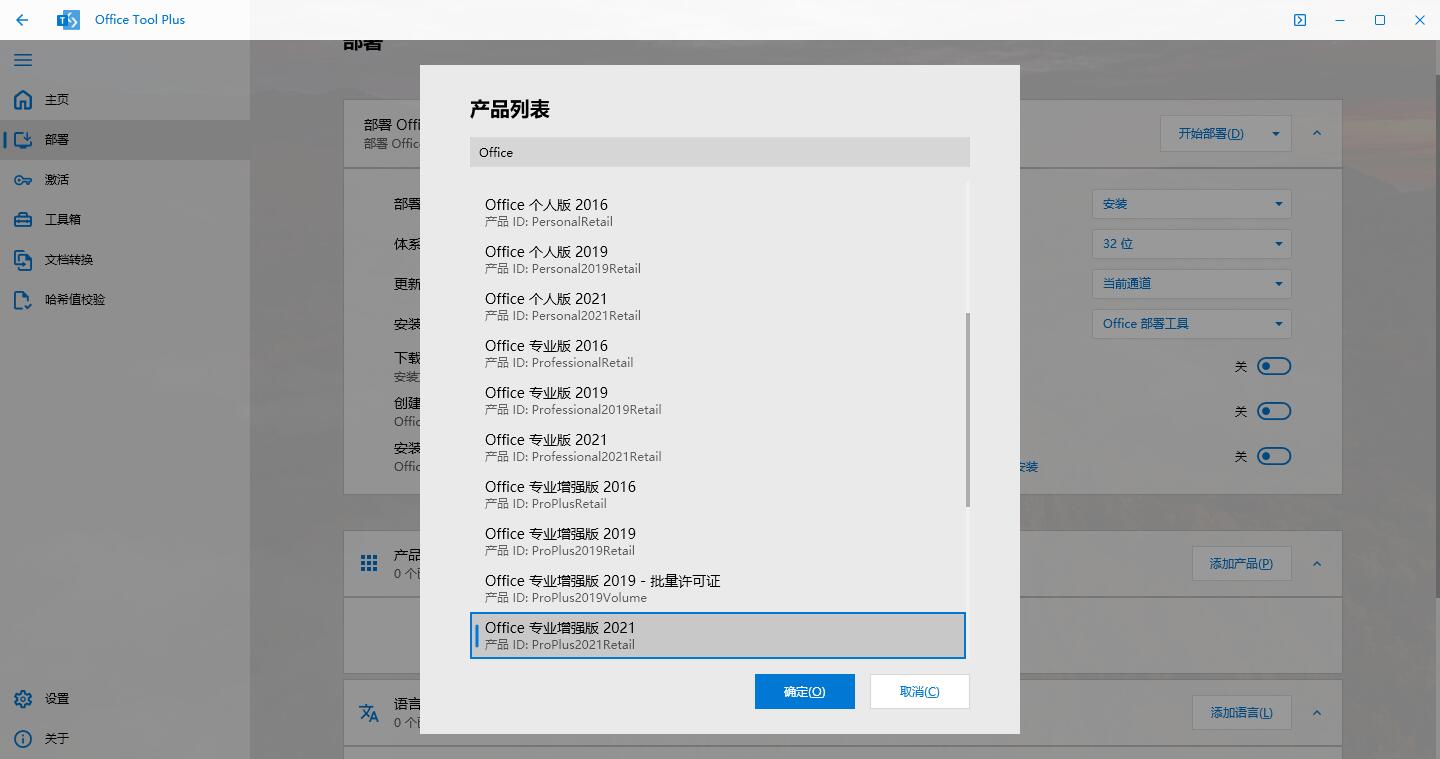
Task: Select Office 专业版 2021
Action: (x=718, y=447)
